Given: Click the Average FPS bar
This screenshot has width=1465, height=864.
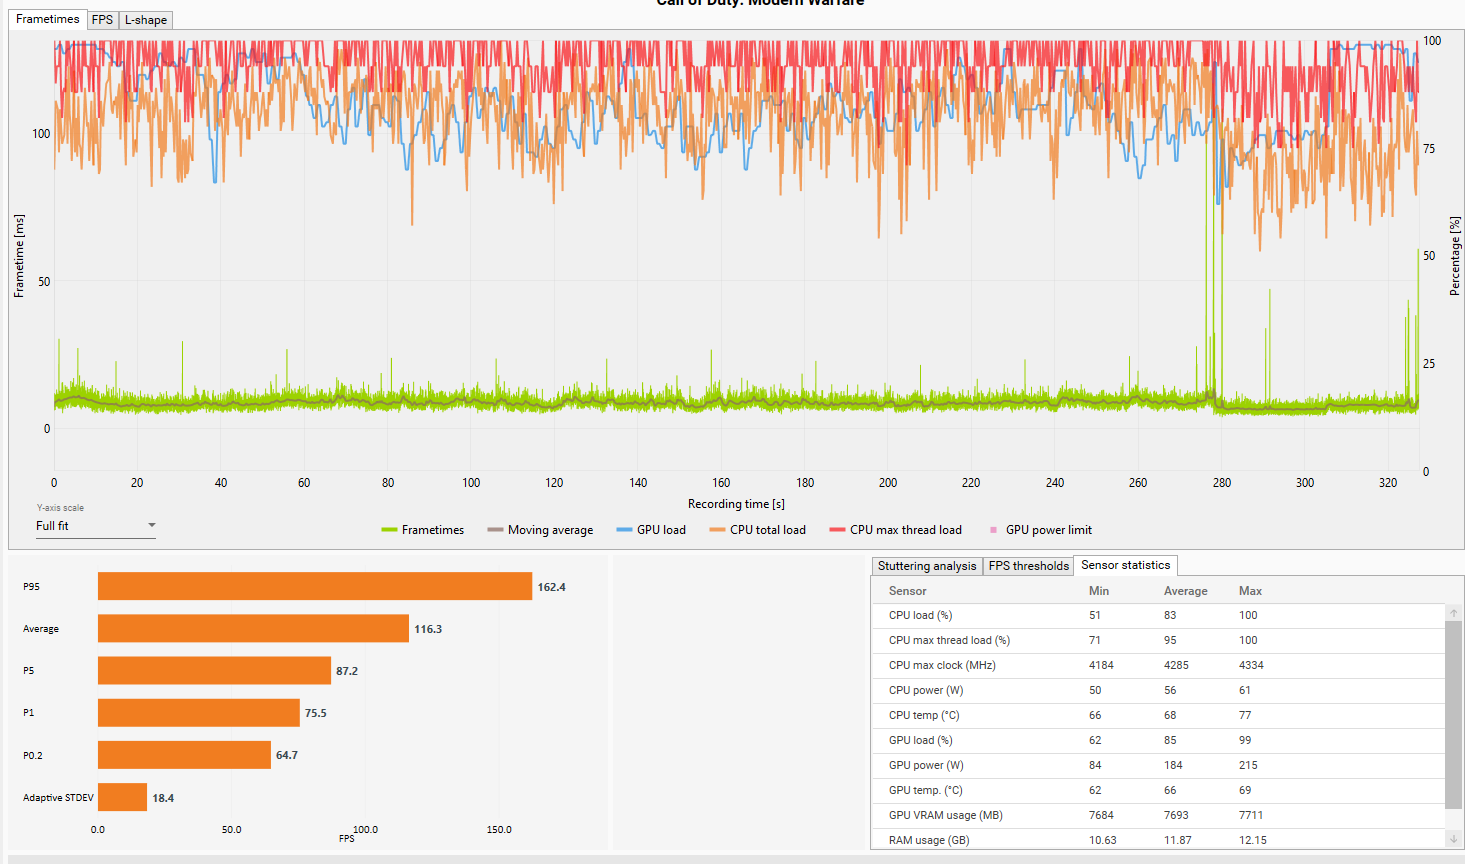Looking at the screenshot, I should click(x=253, y=628).
